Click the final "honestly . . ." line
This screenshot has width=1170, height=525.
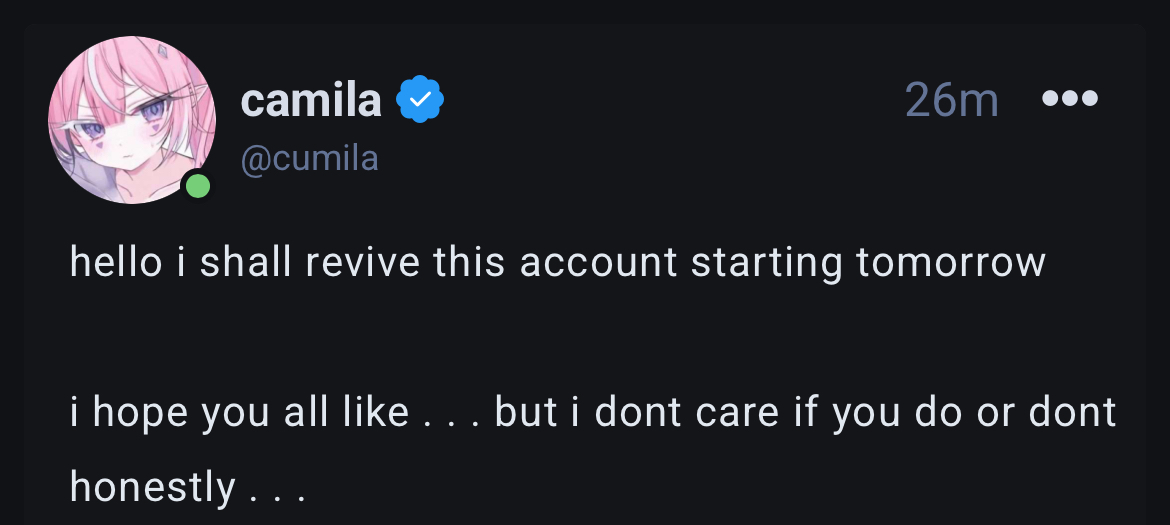click(186, 487)
